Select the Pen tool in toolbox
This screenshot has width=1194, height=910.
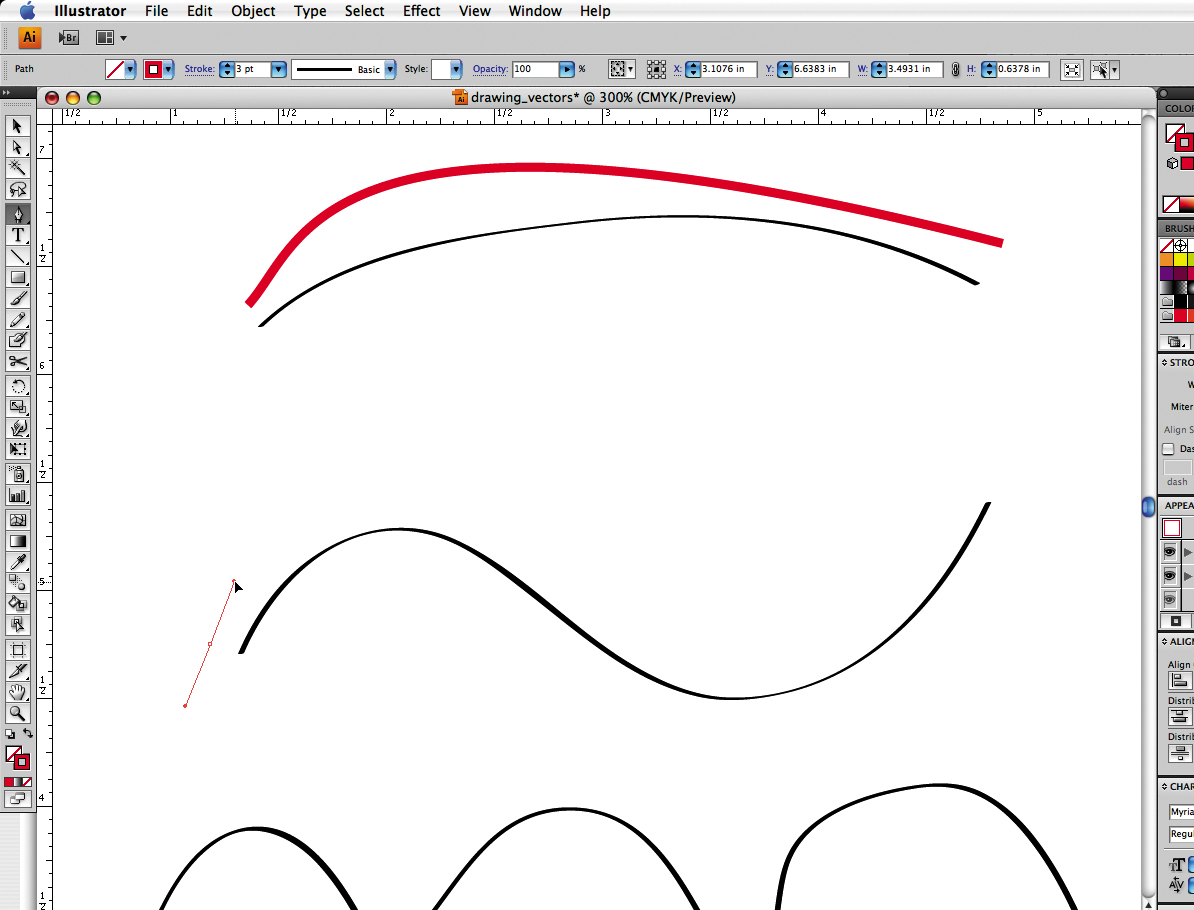tap(18, 214)
